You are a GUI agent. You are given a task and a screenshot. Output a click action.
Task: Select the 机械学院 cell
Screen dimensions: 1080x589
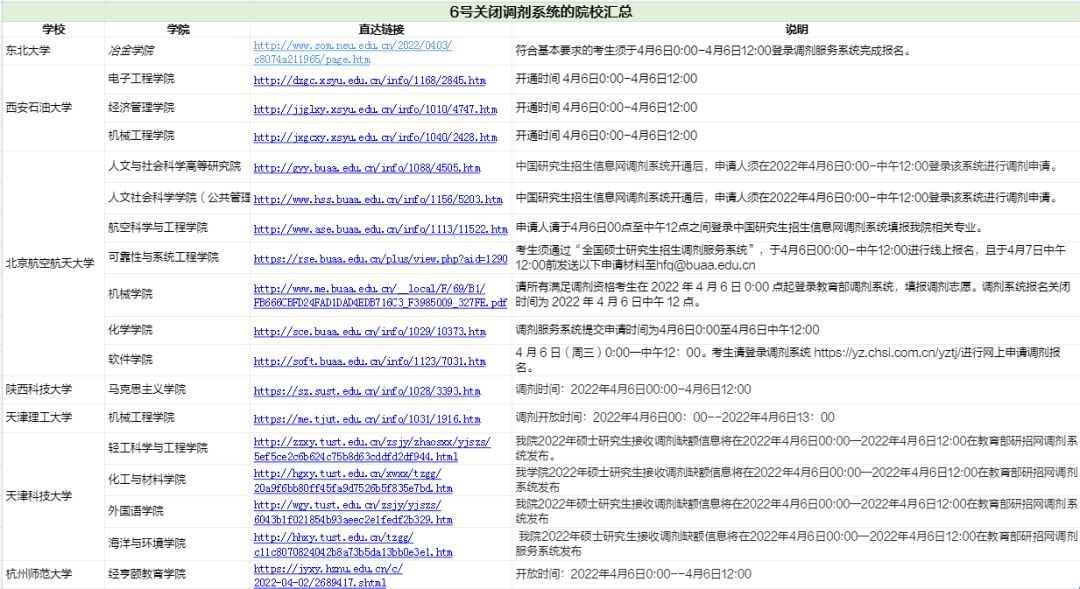coord(178,295)
